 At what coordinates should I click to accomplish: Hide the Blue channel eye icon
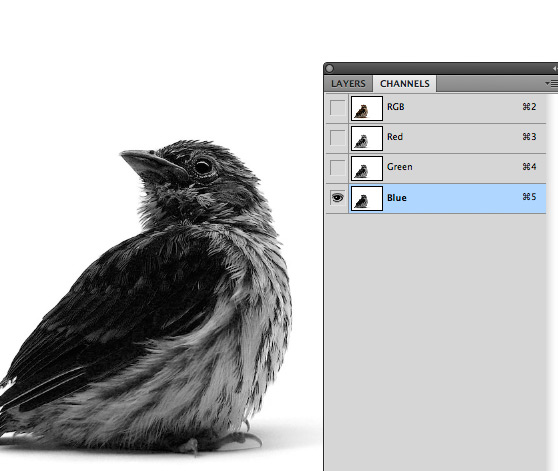point(337,197)
